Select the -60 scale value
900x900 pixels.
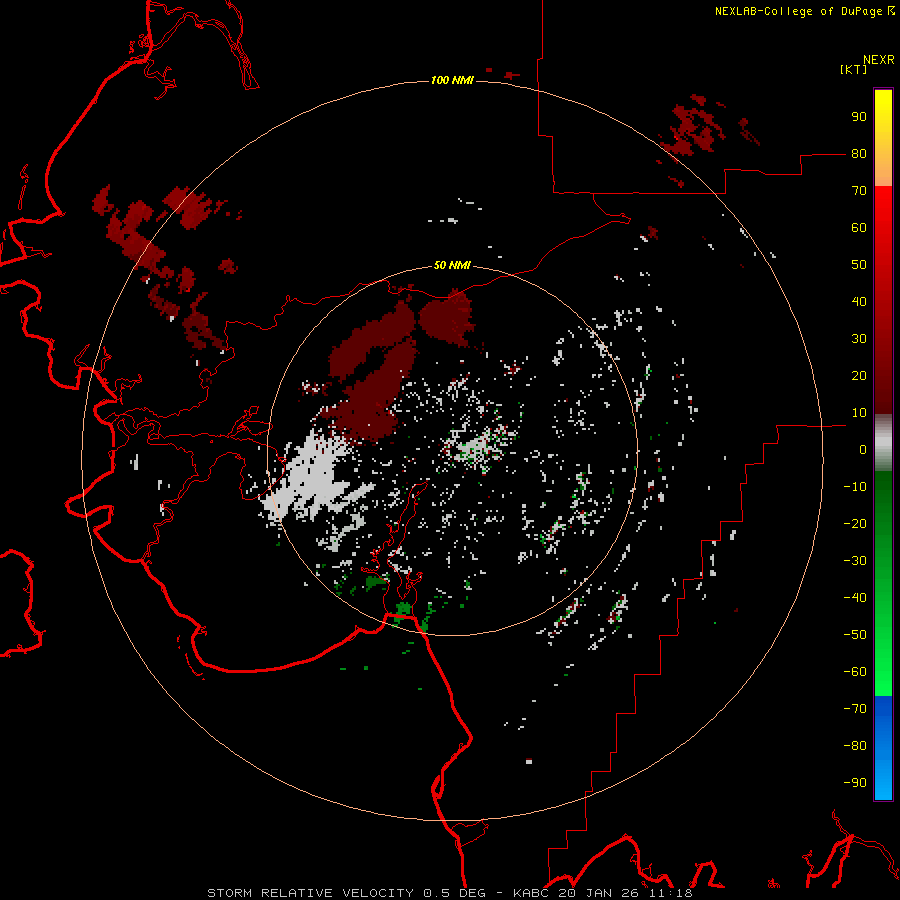point(855,672)
